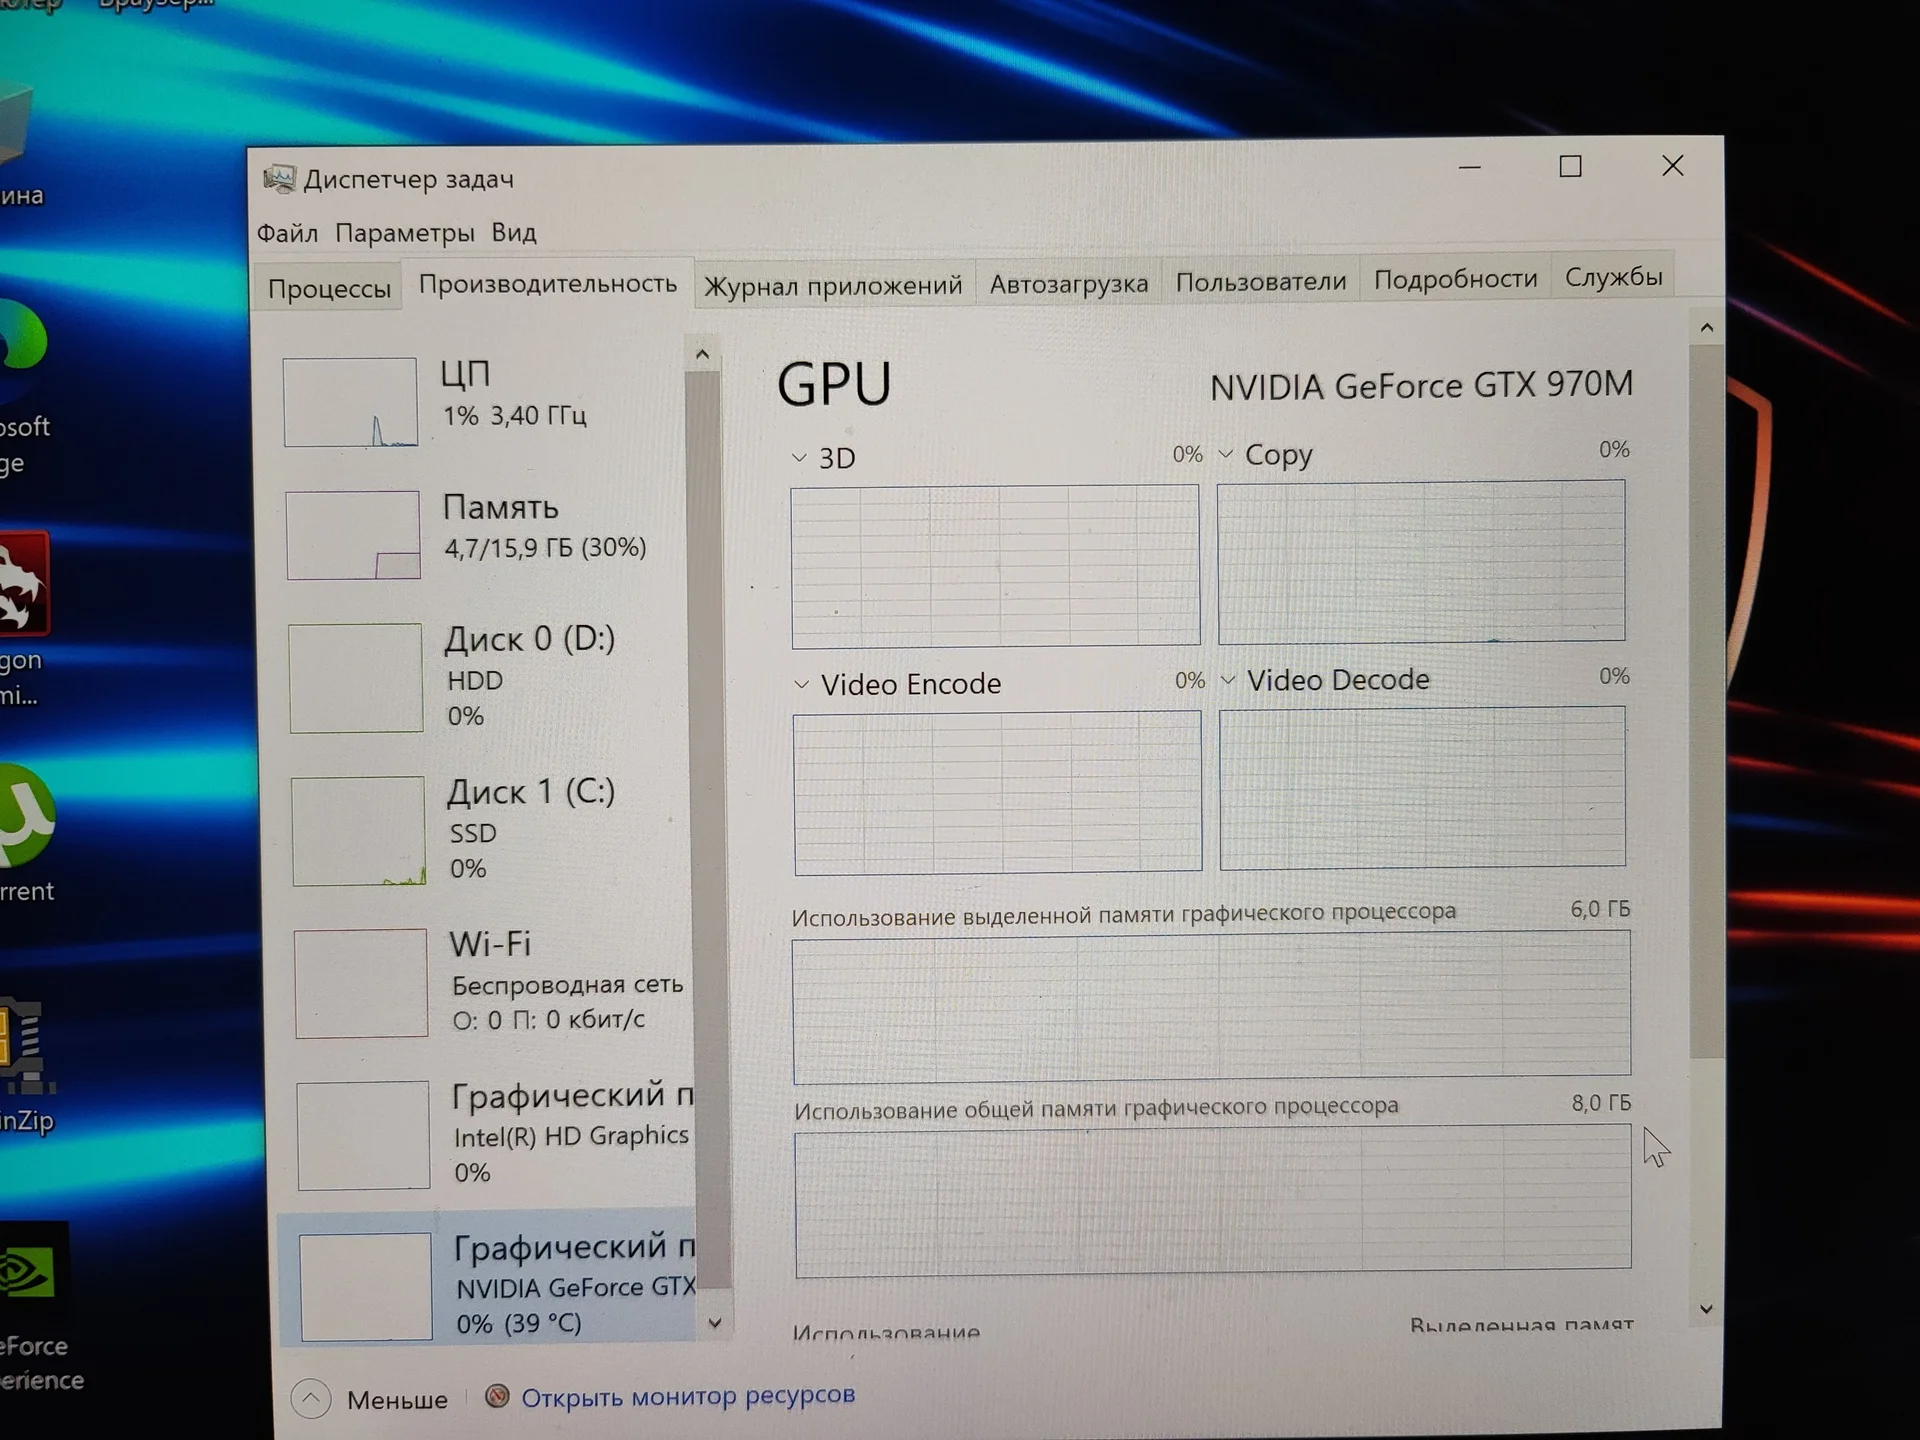Open the Параметры menu
1920x1440 pixels.
(x=405, y=233)
